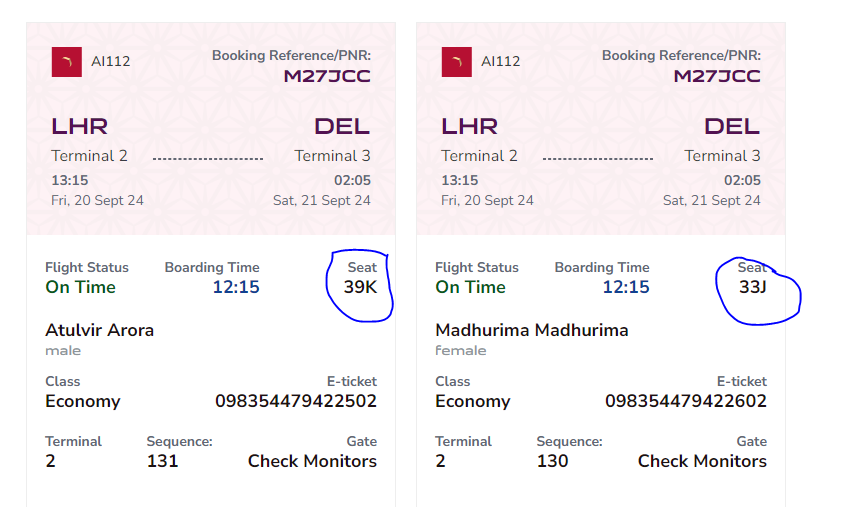This screenshot has width=865, height=507.
Task: Click Check Monitors gate text on the left pass
Action: click(312, 461)
